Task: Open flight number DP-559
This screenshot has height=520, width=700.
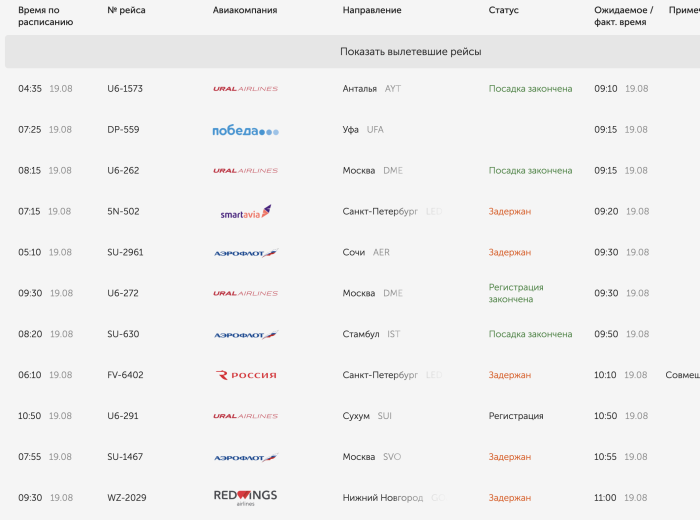Action: point(123,129)
